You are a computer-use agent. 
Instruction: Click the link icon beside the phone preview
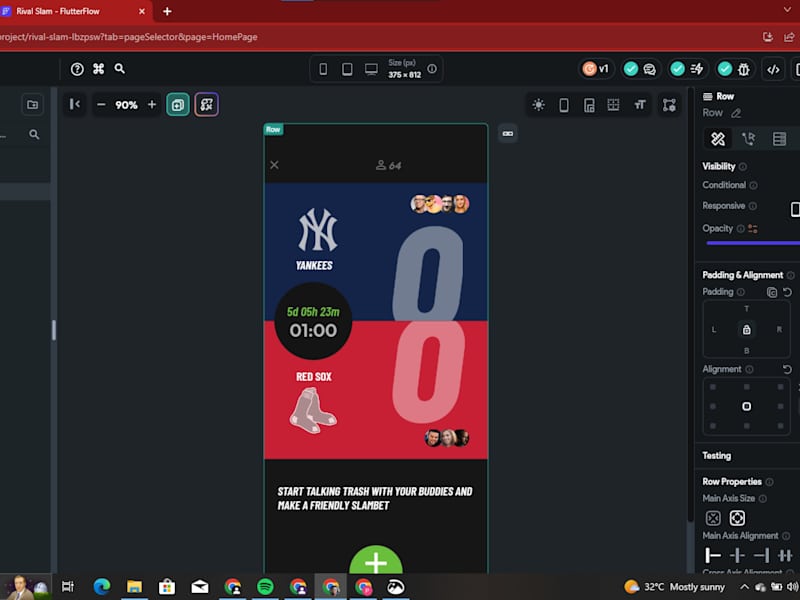click(x=508, y=134)
